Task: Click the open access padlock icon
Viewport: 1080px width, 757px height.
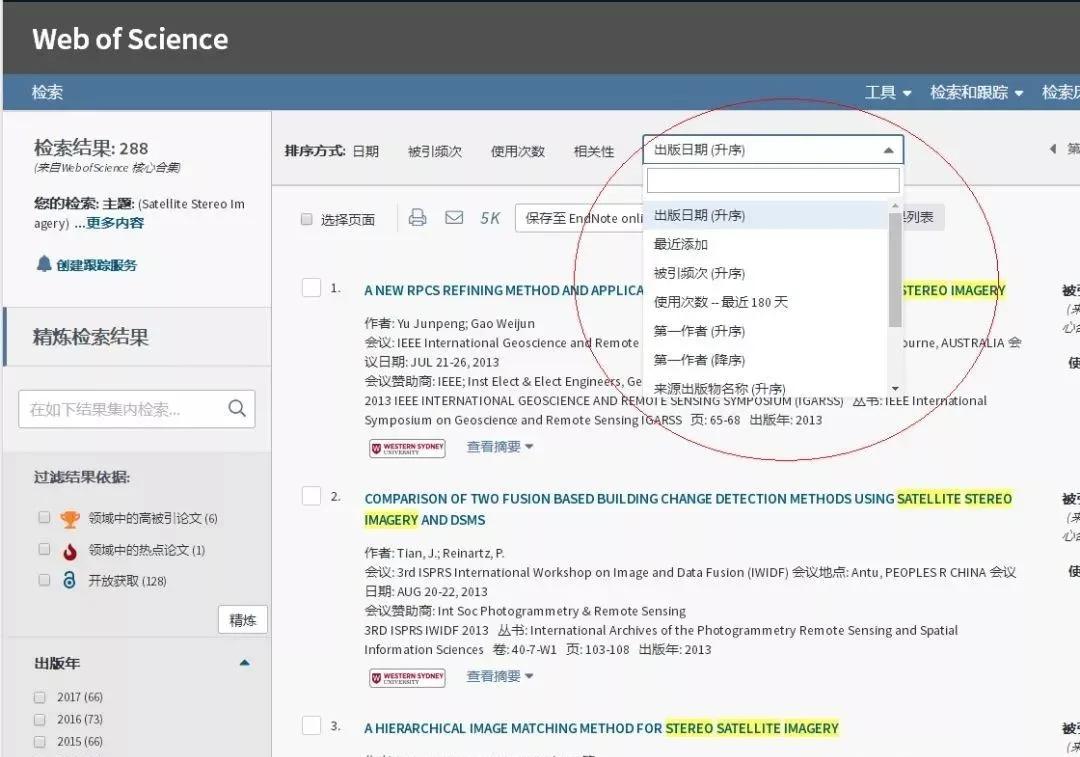Action: tap(68, 580)
